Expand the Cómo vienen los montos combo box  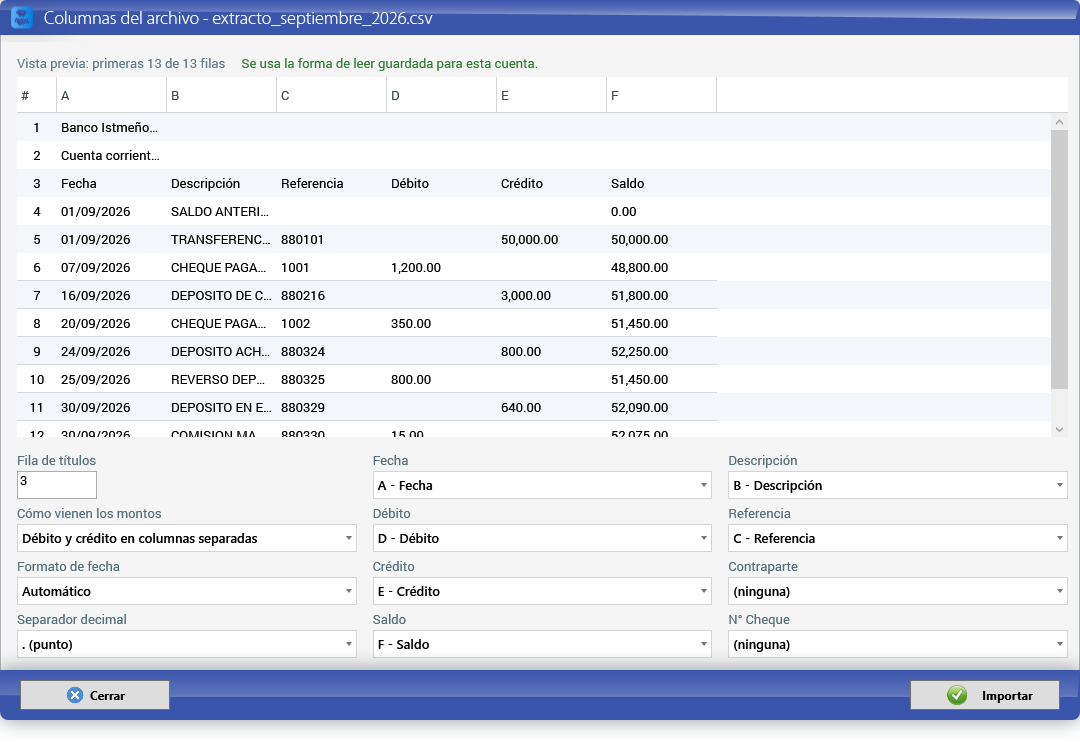[187, 538]
